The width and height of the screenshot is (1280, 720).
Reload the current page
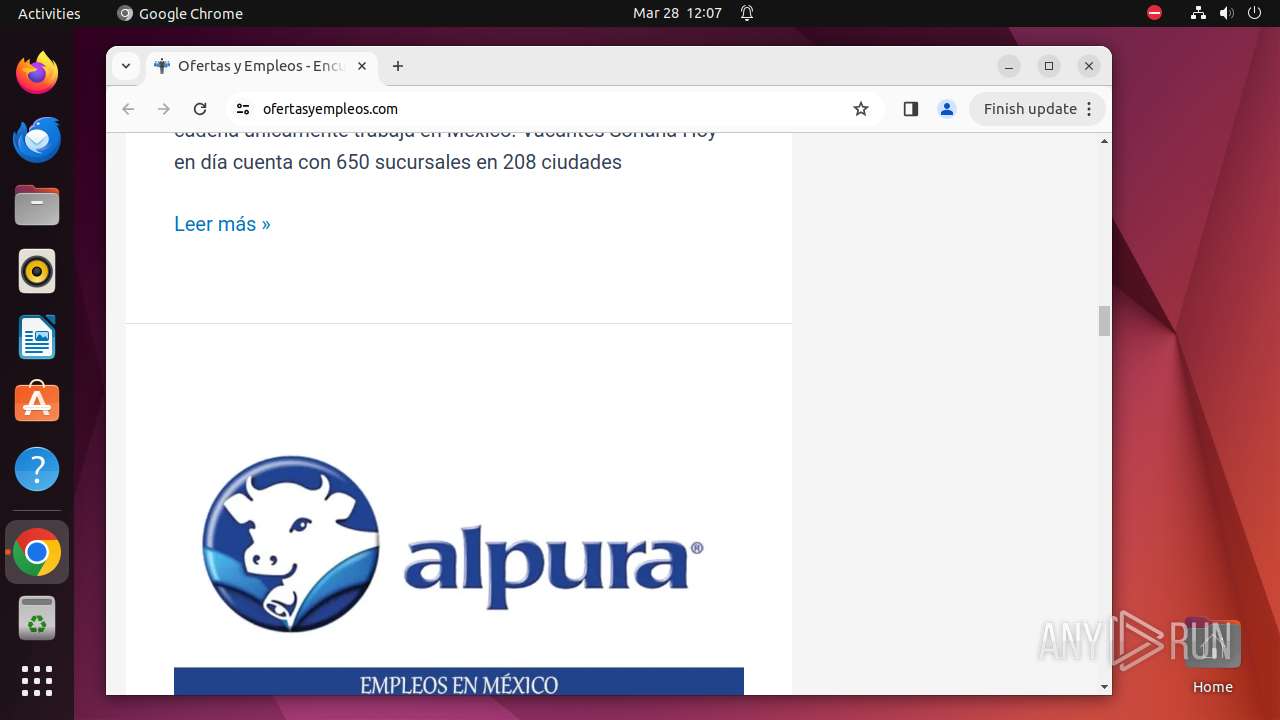200,109
